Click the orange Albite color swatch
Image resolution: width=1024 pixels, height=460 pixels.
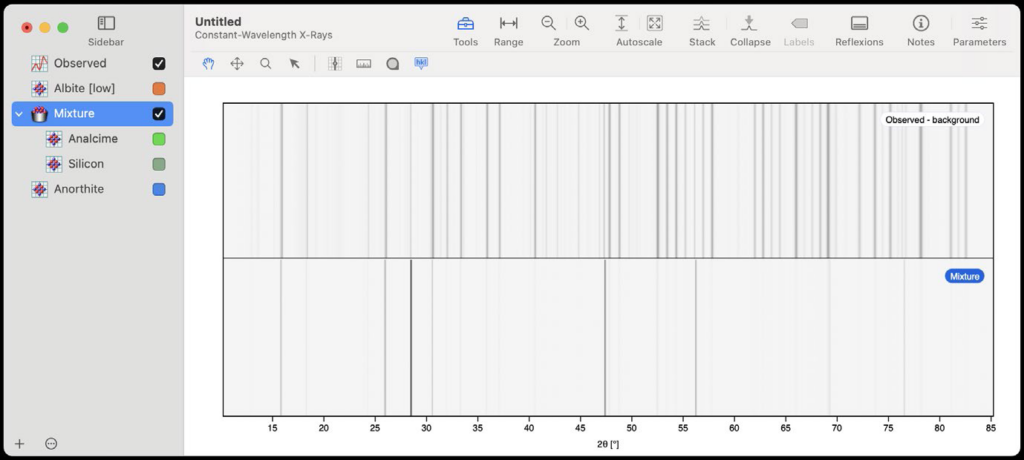[x=158, y=89]
